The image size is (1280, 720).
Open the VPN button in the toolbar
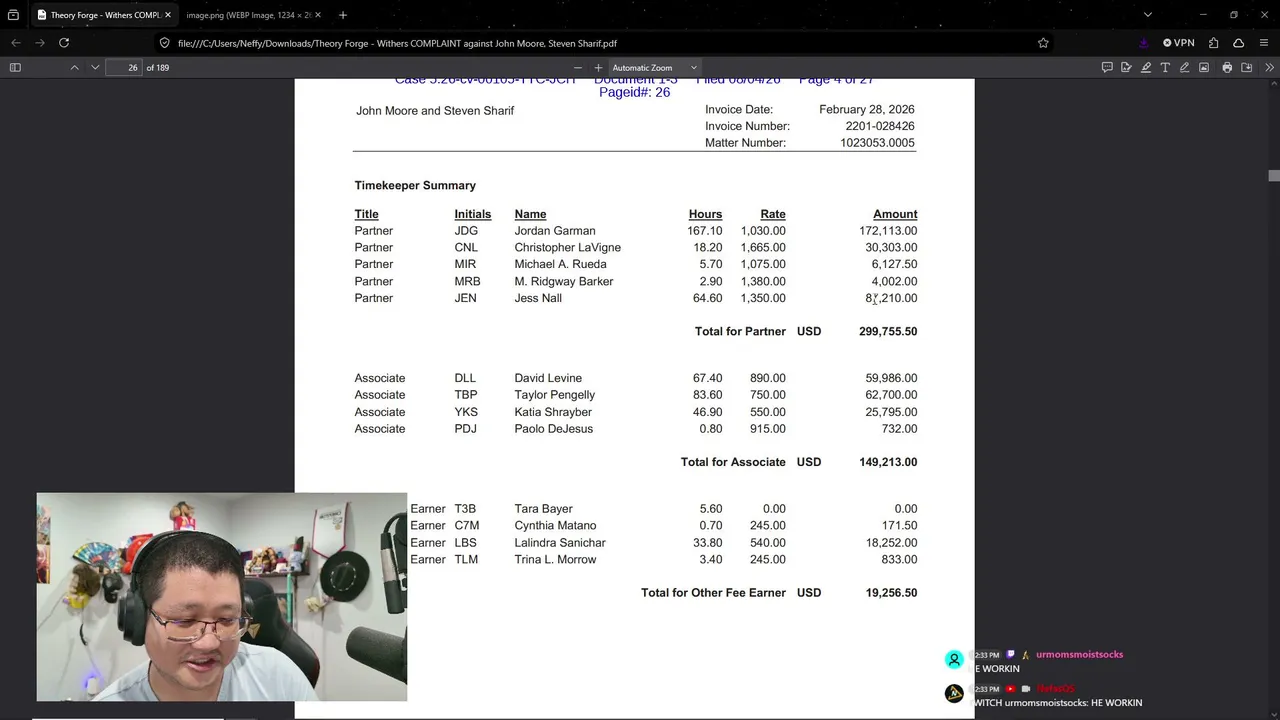[1179, 43]
